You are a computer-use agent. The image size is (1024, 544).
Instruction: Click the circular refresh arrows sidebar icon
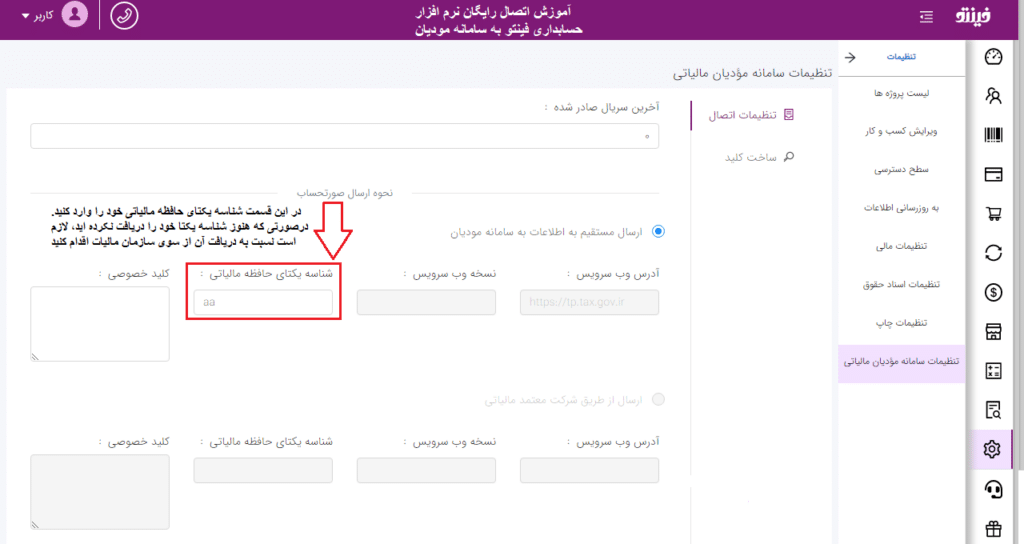coord(993,253)
